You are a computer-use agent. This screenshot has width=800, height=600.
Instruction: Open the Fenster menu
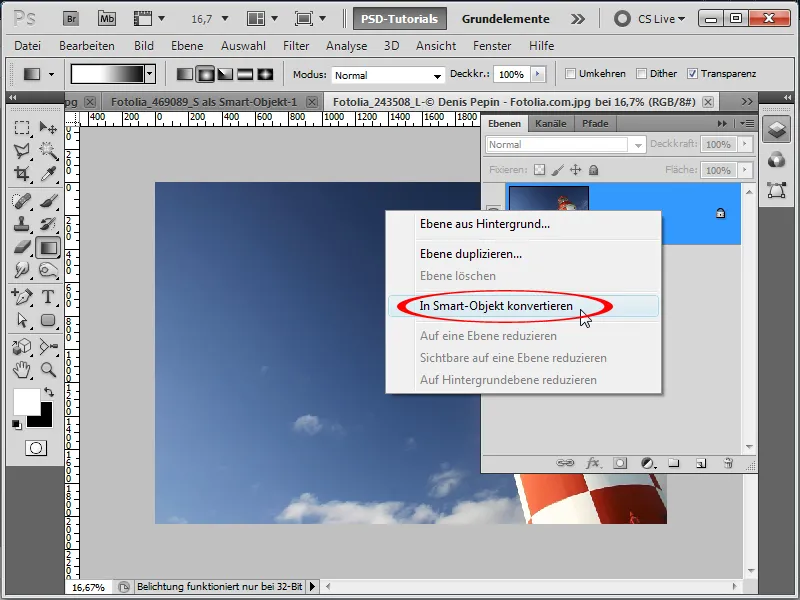coord(492,46)
